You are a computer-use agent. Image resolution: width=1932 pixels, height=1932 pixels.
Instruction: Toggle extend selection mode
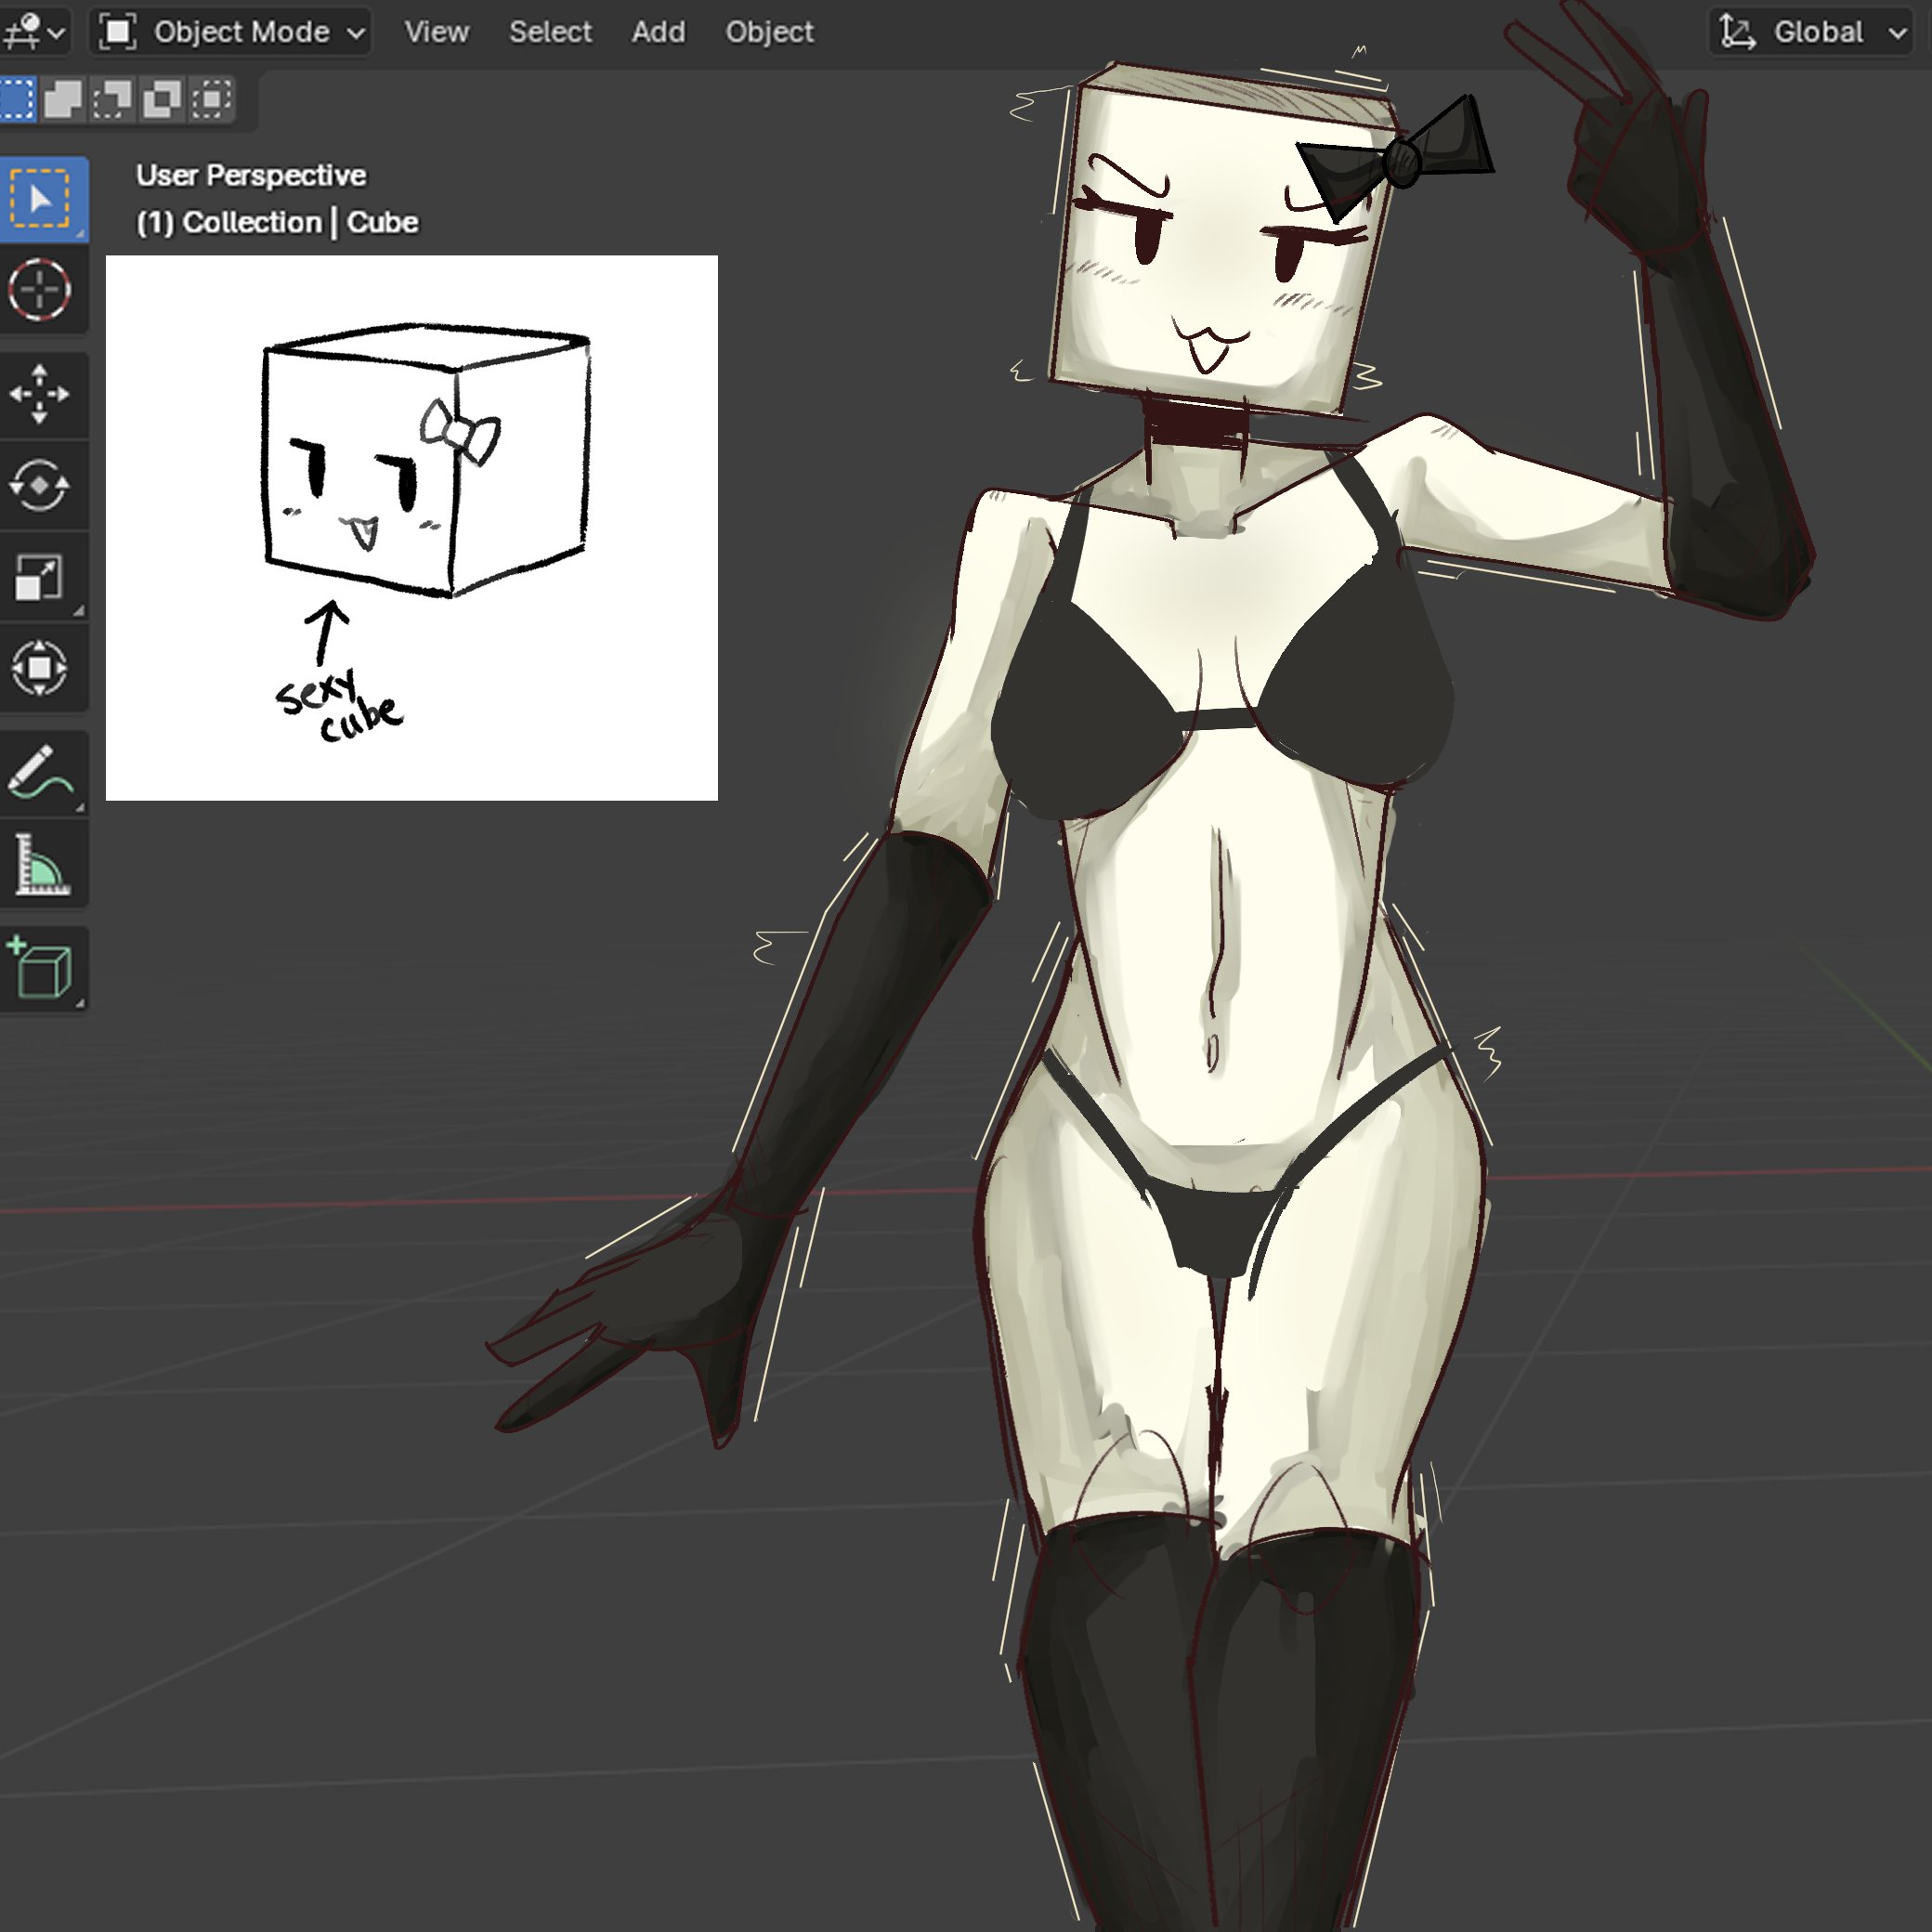(64, 99)
